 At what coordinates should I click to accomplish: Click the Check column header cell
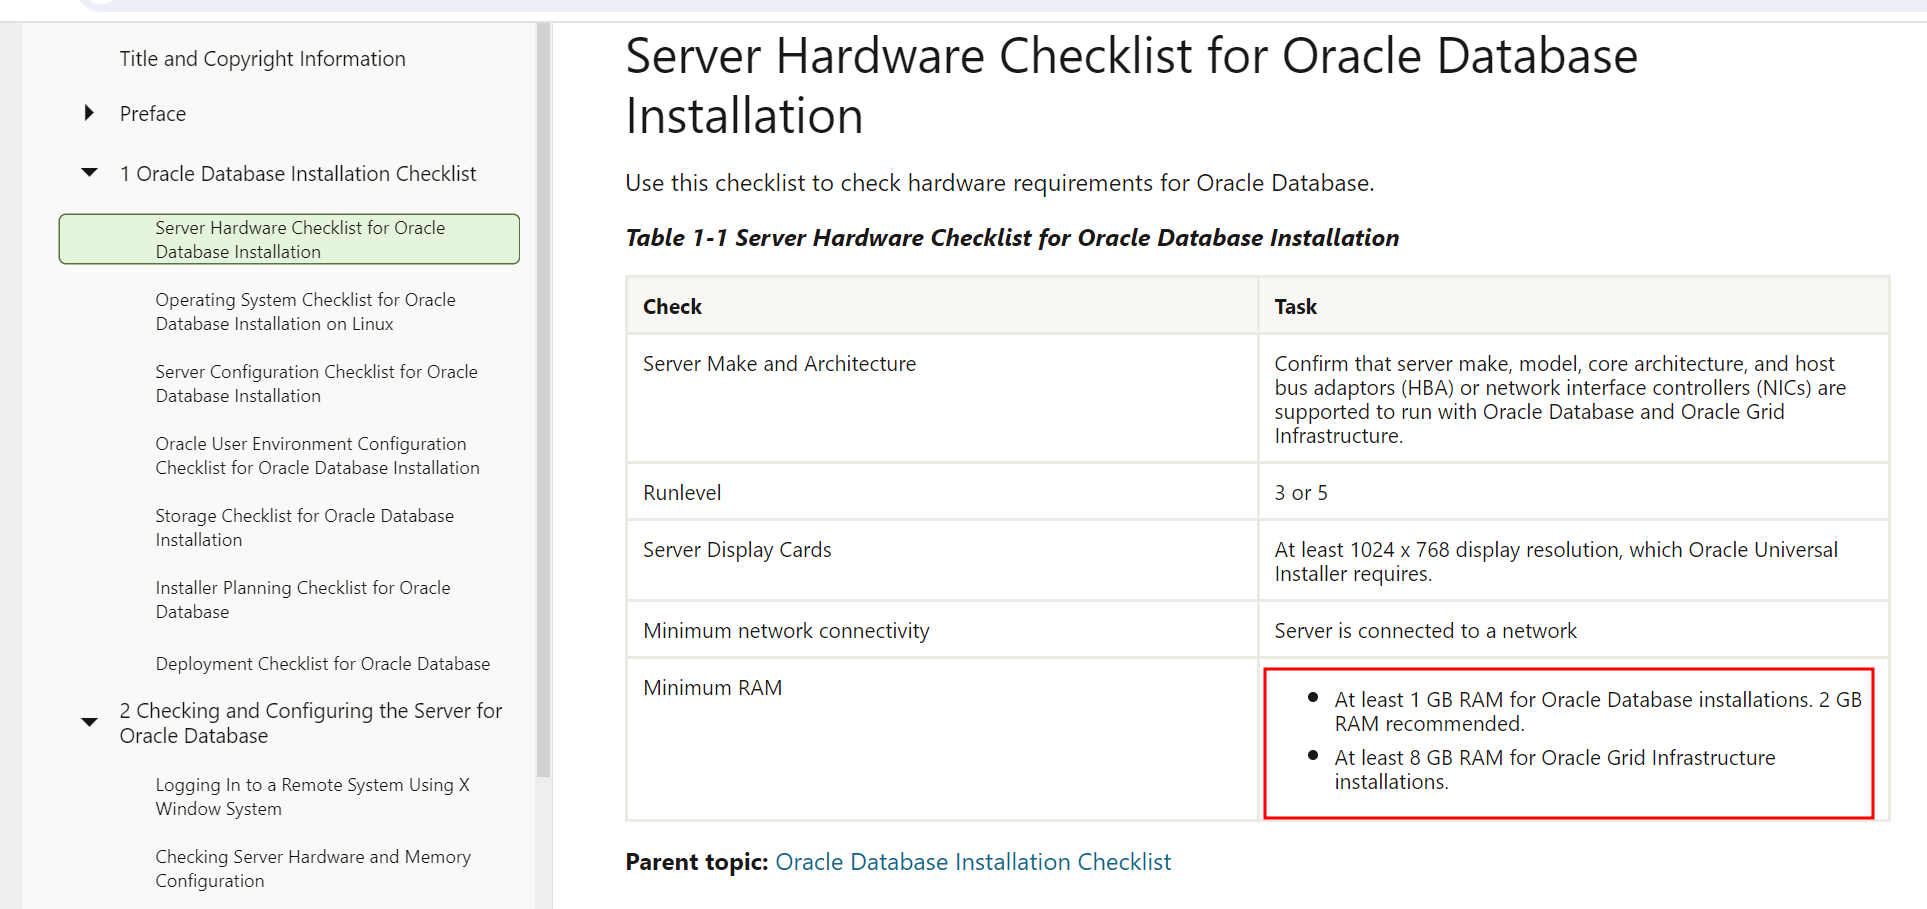[x=672, y=307]
